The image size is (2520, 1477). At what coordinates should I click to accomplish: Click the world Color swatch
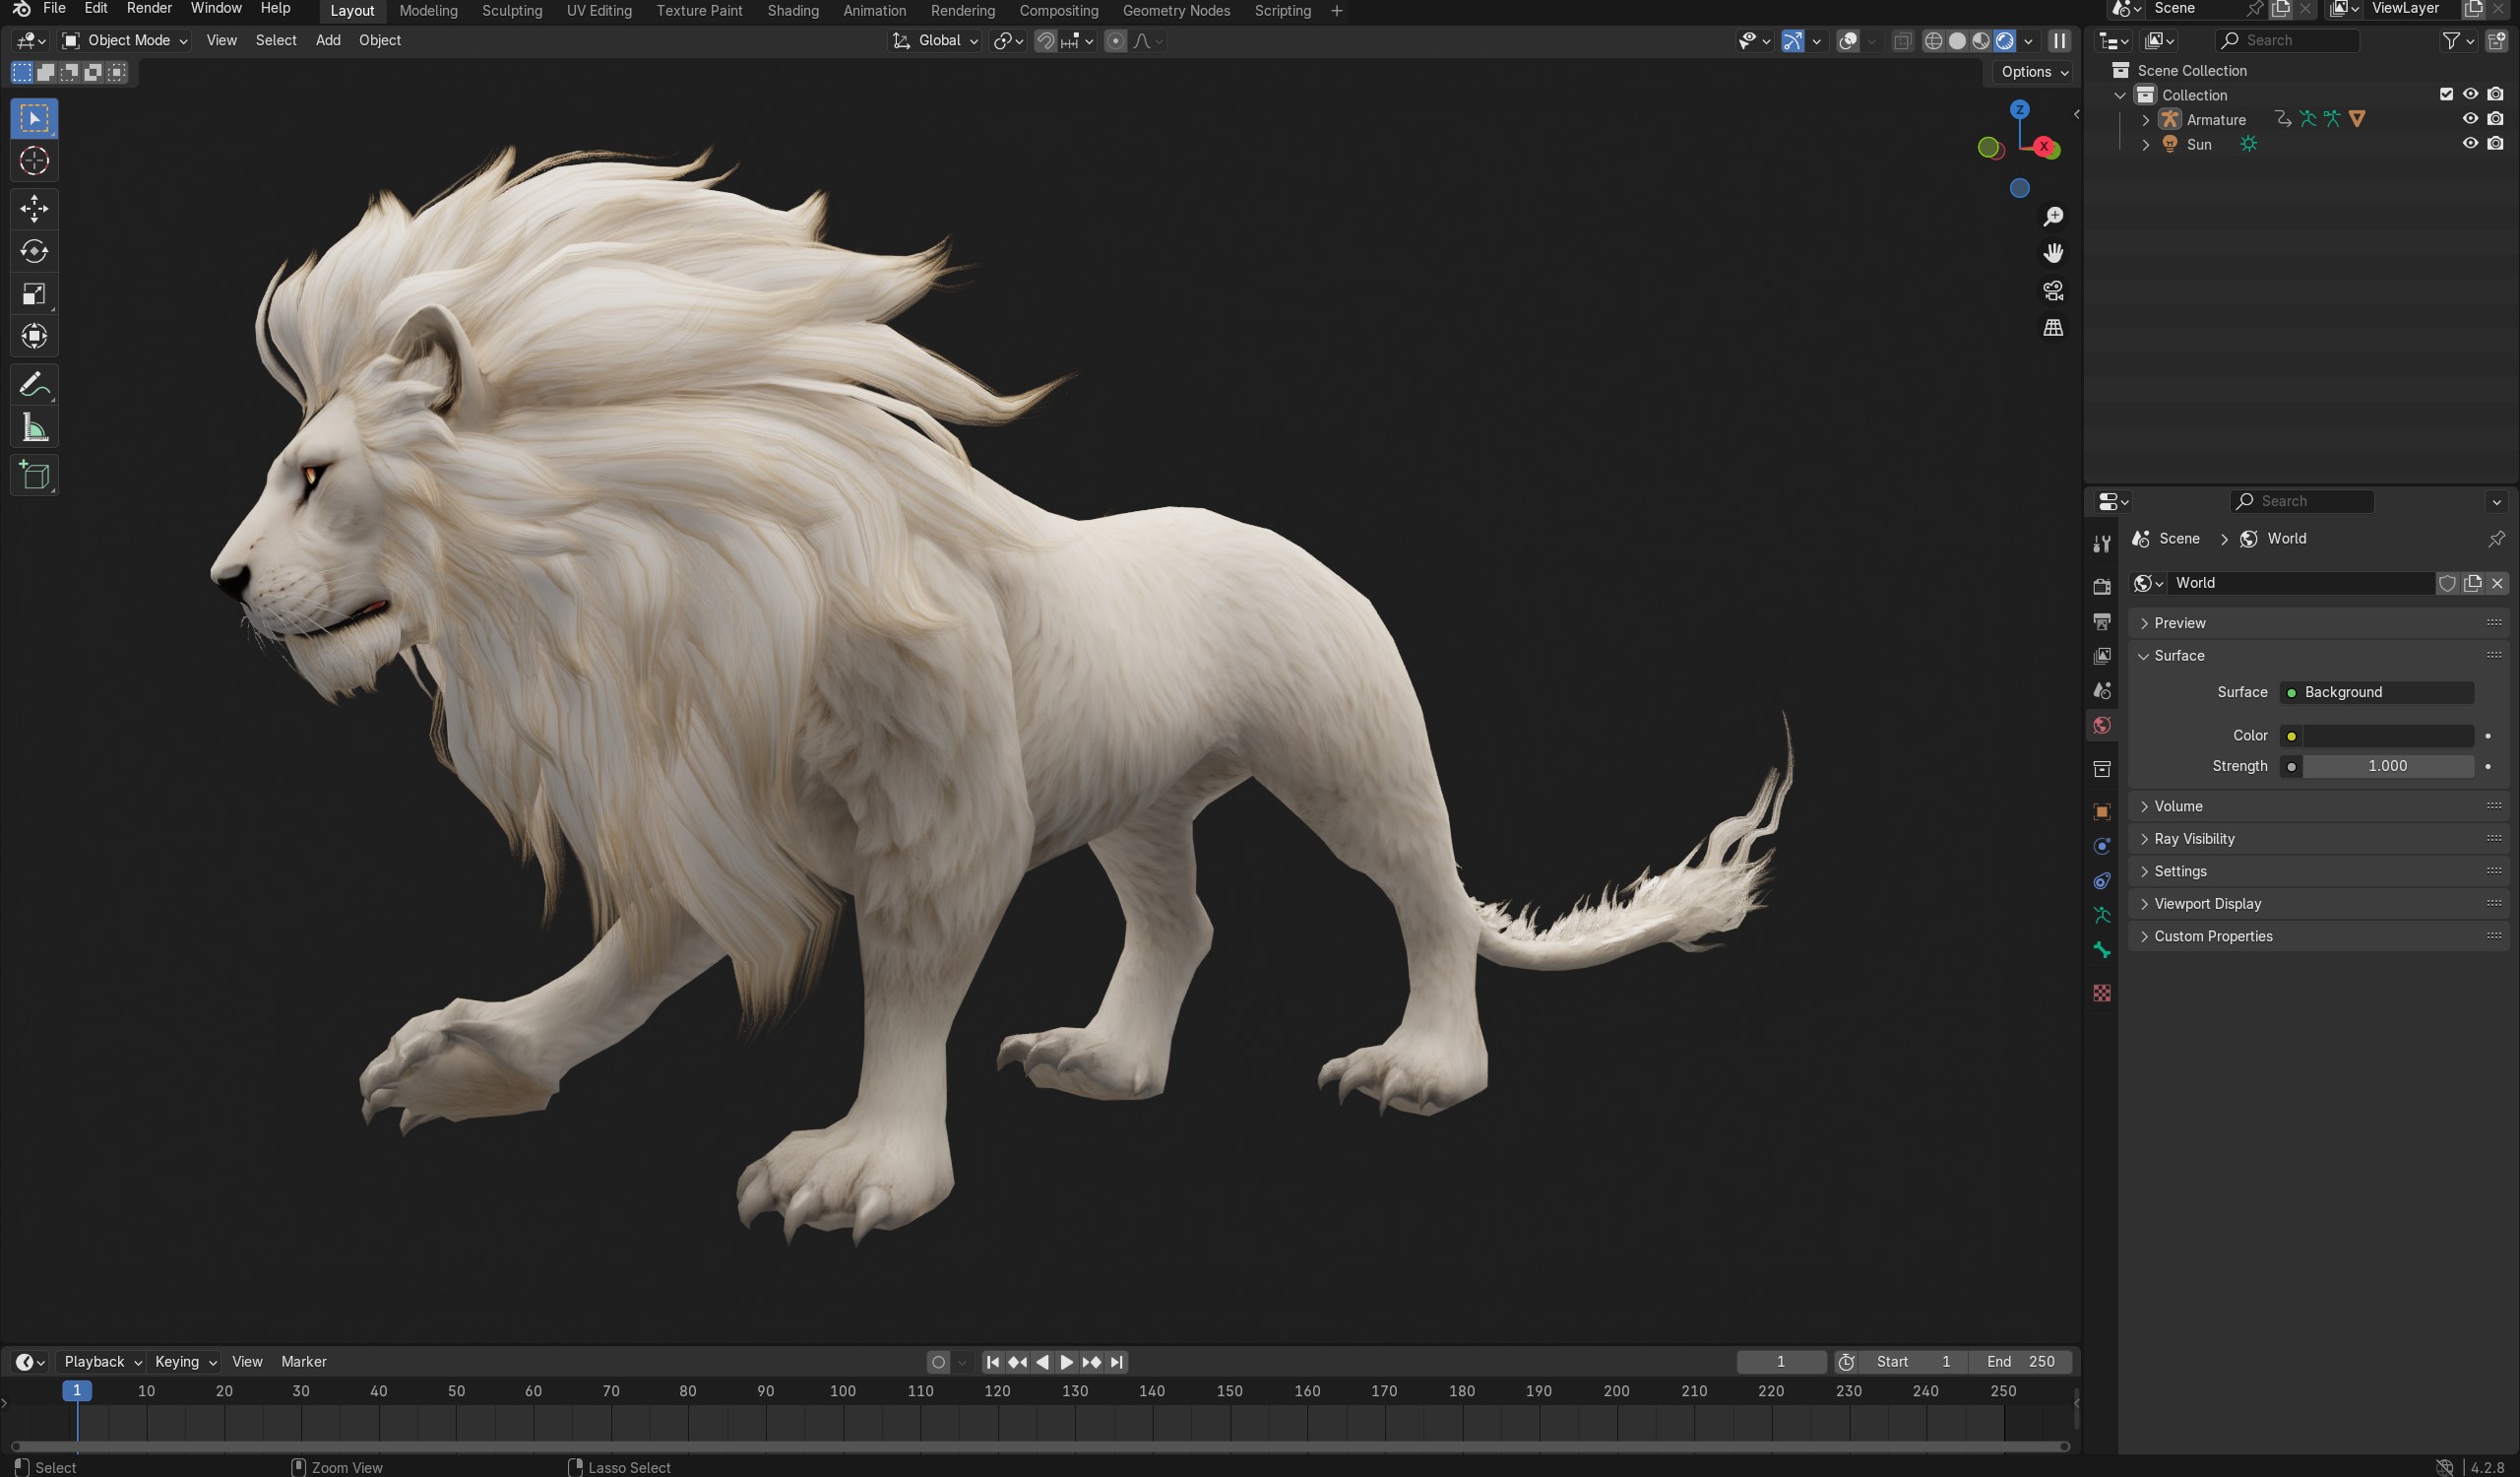click(x=2387, y=735)
